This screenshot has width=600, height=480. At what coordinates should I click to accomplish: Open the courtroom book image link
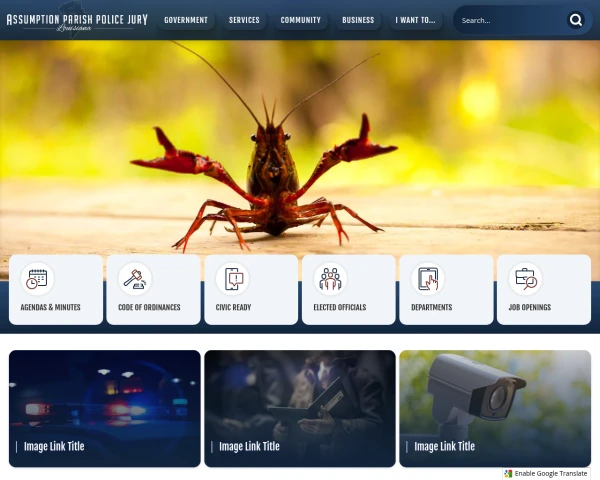coord(300,408)
